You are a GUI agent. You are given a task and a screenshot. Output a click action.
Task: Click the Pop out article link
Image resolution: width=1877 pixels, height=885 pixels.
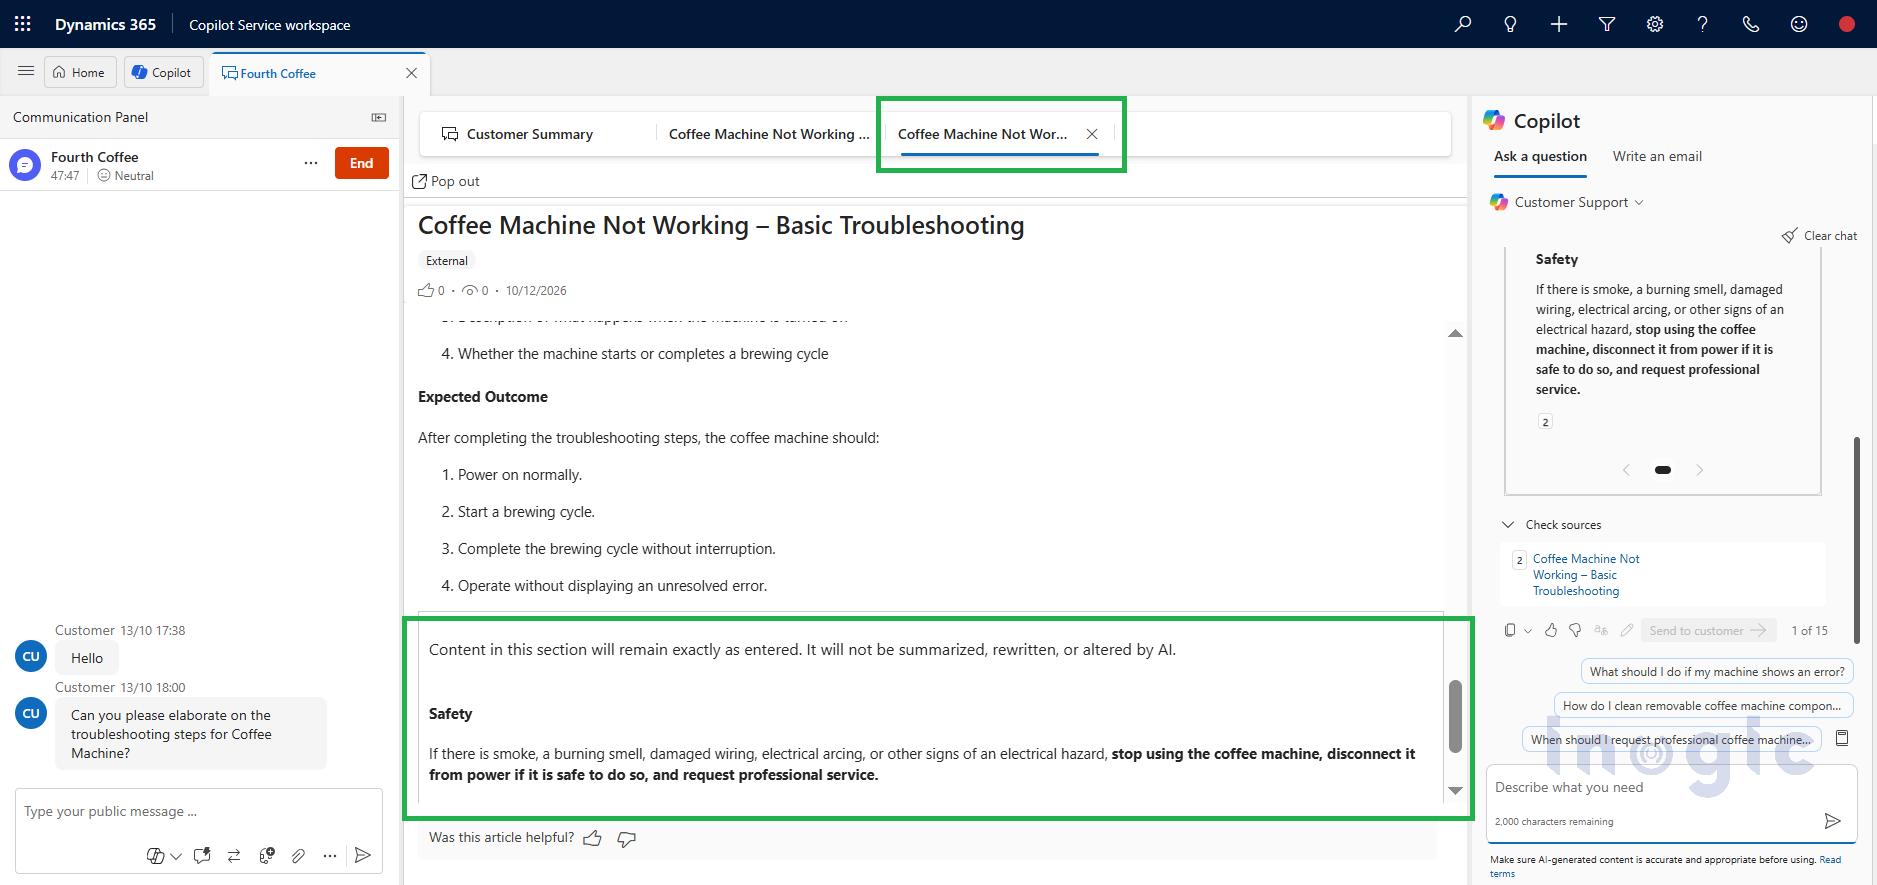pyautogui.click(x=446, y=181)
